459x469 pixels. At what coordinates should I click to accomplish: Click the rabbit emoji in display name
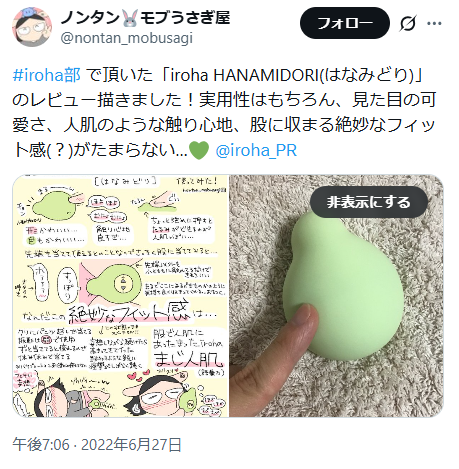click(130, 18)
